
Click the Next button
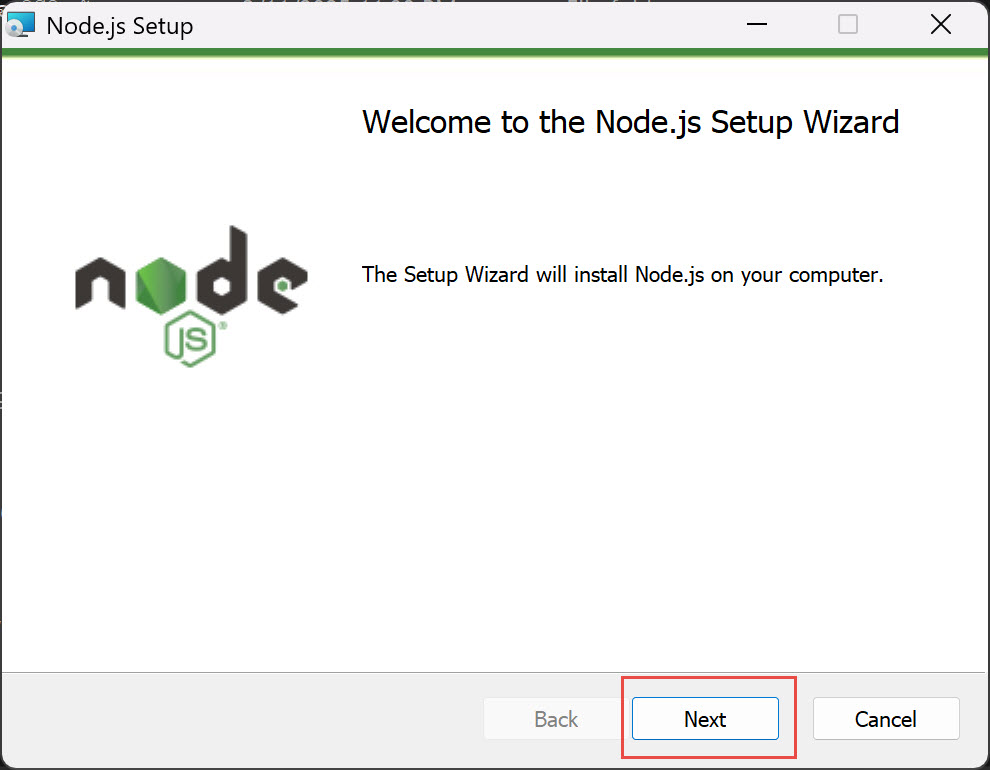coord(705,718)
